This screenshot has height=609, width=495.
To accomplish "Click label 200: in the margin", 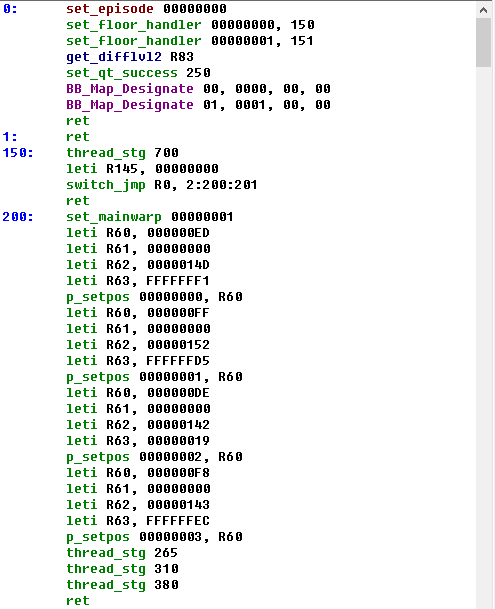I will click(x=18, y=217).
